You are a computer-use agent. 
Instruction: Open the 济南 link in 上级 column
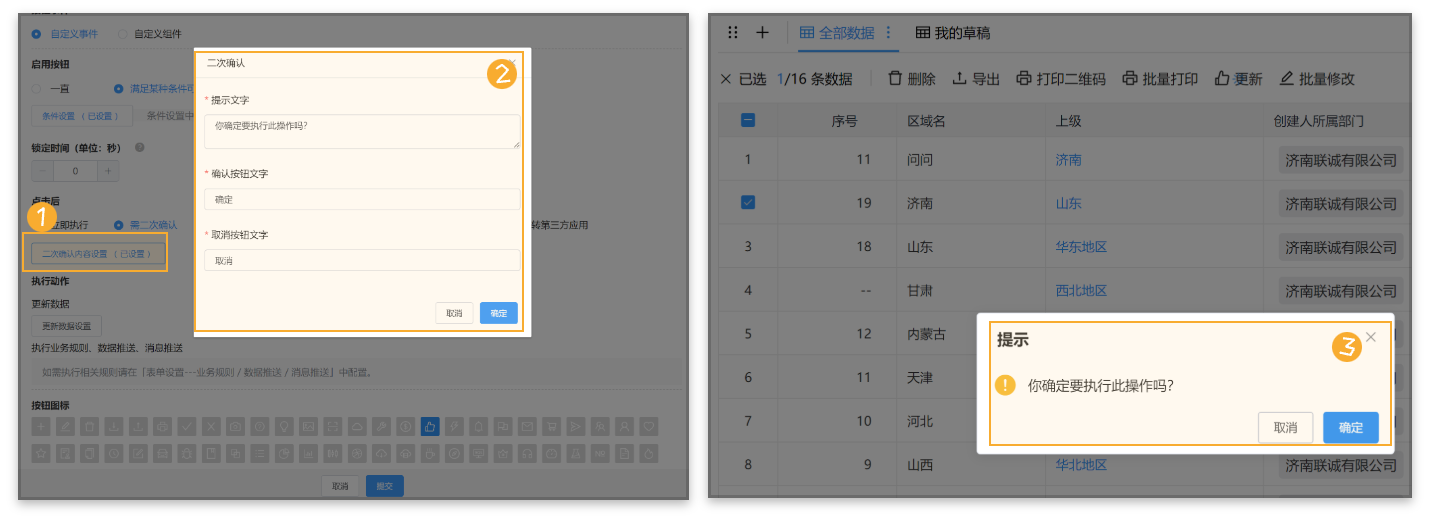click(x=1068, y=160)
